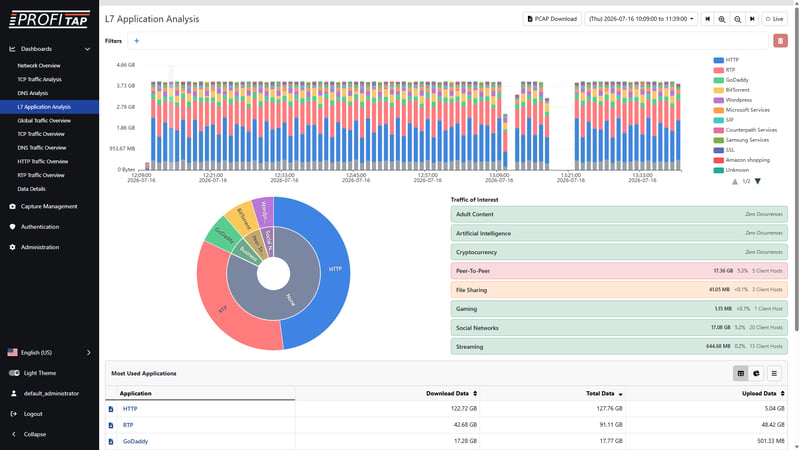Viewport: 800px width, 450px height.
Task: Toggle Microsoft Services legend entry
Action: coord(741,110)
